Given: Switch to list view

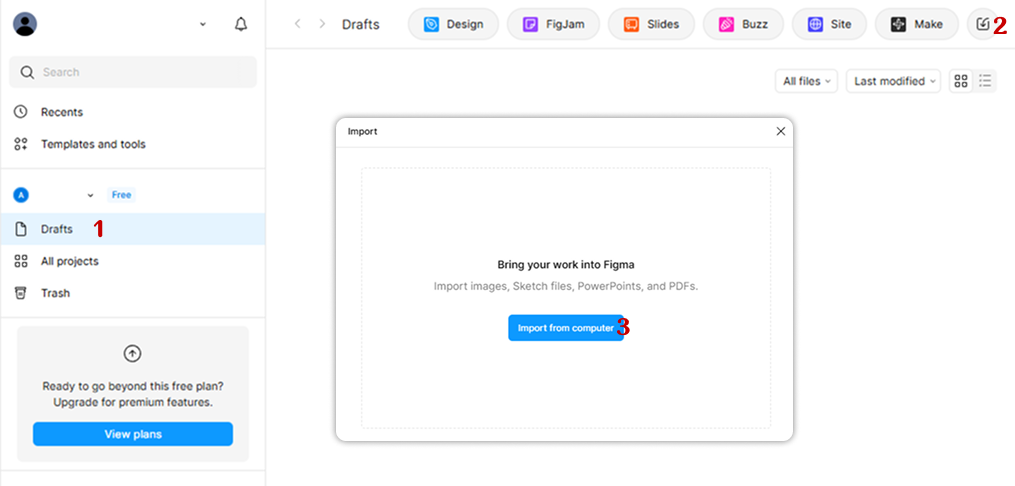Looking at the screenshot, I should pyautogui.click(x=985, y=81).
